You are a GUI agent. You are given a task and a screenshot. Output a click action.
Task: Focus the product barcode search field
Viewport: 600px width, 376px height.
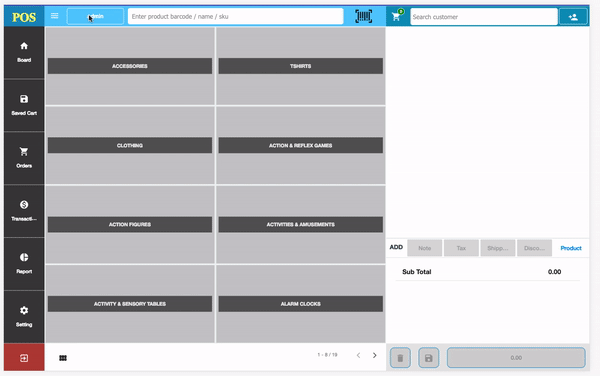point(235,16)
